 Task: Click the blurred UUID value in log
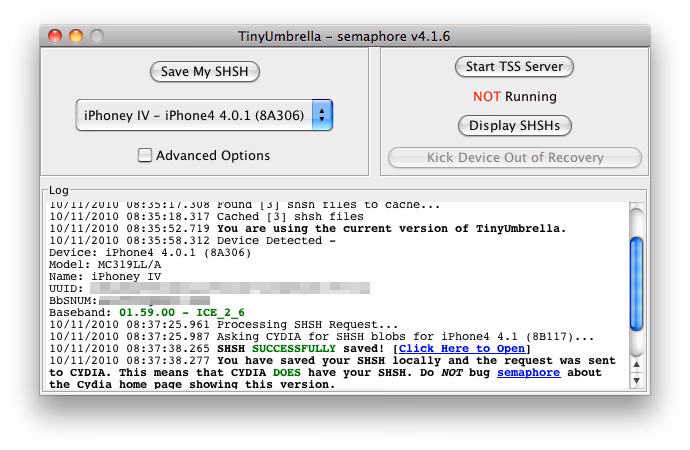click(x=230, y=288)
